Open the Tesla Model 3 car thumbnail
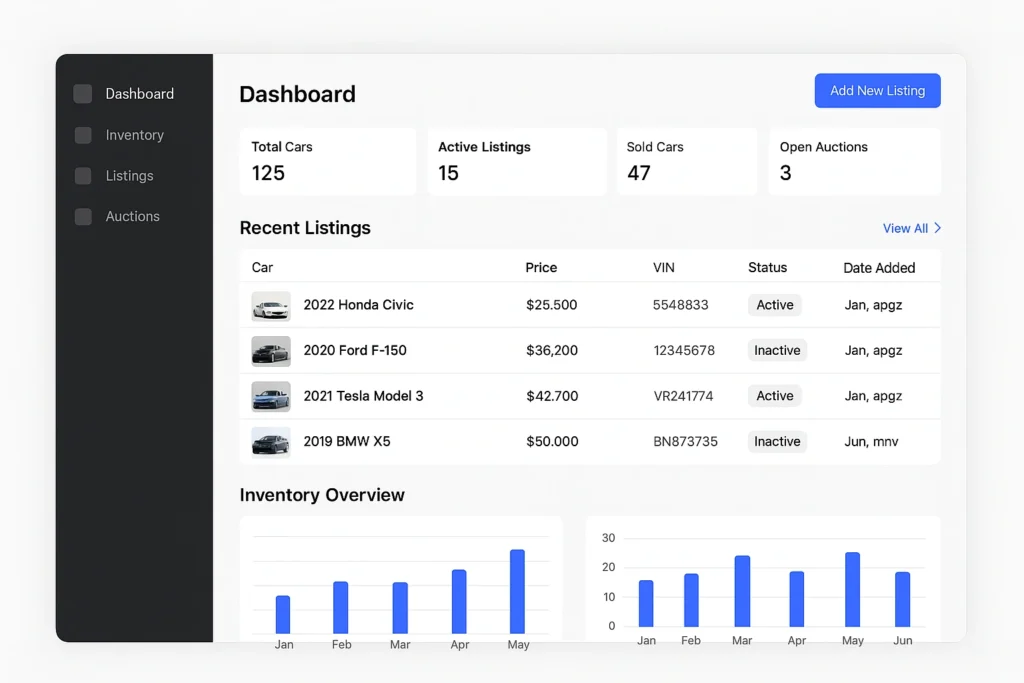The width and height of the screenshot is (1024, 683). (271, 397)
